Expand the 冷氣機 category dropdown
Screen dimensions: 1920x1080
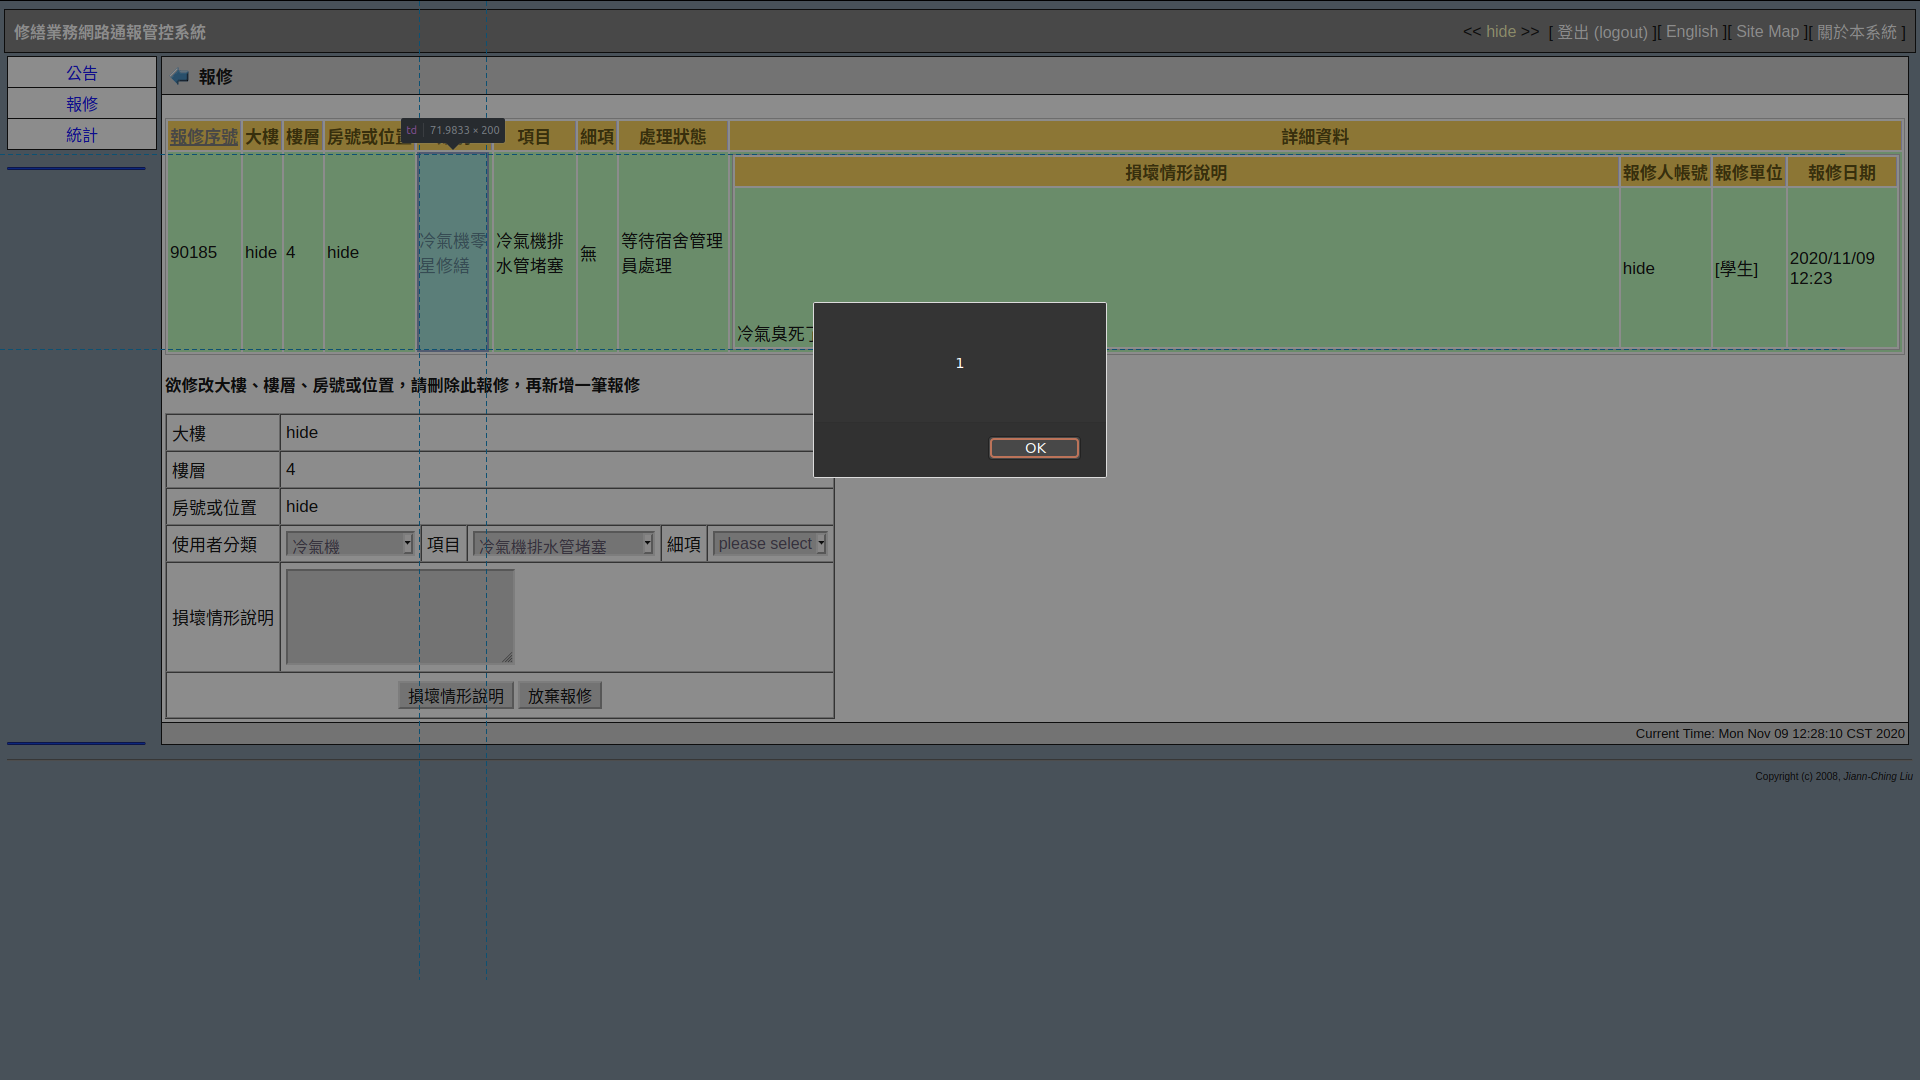(x=350, y=544)
